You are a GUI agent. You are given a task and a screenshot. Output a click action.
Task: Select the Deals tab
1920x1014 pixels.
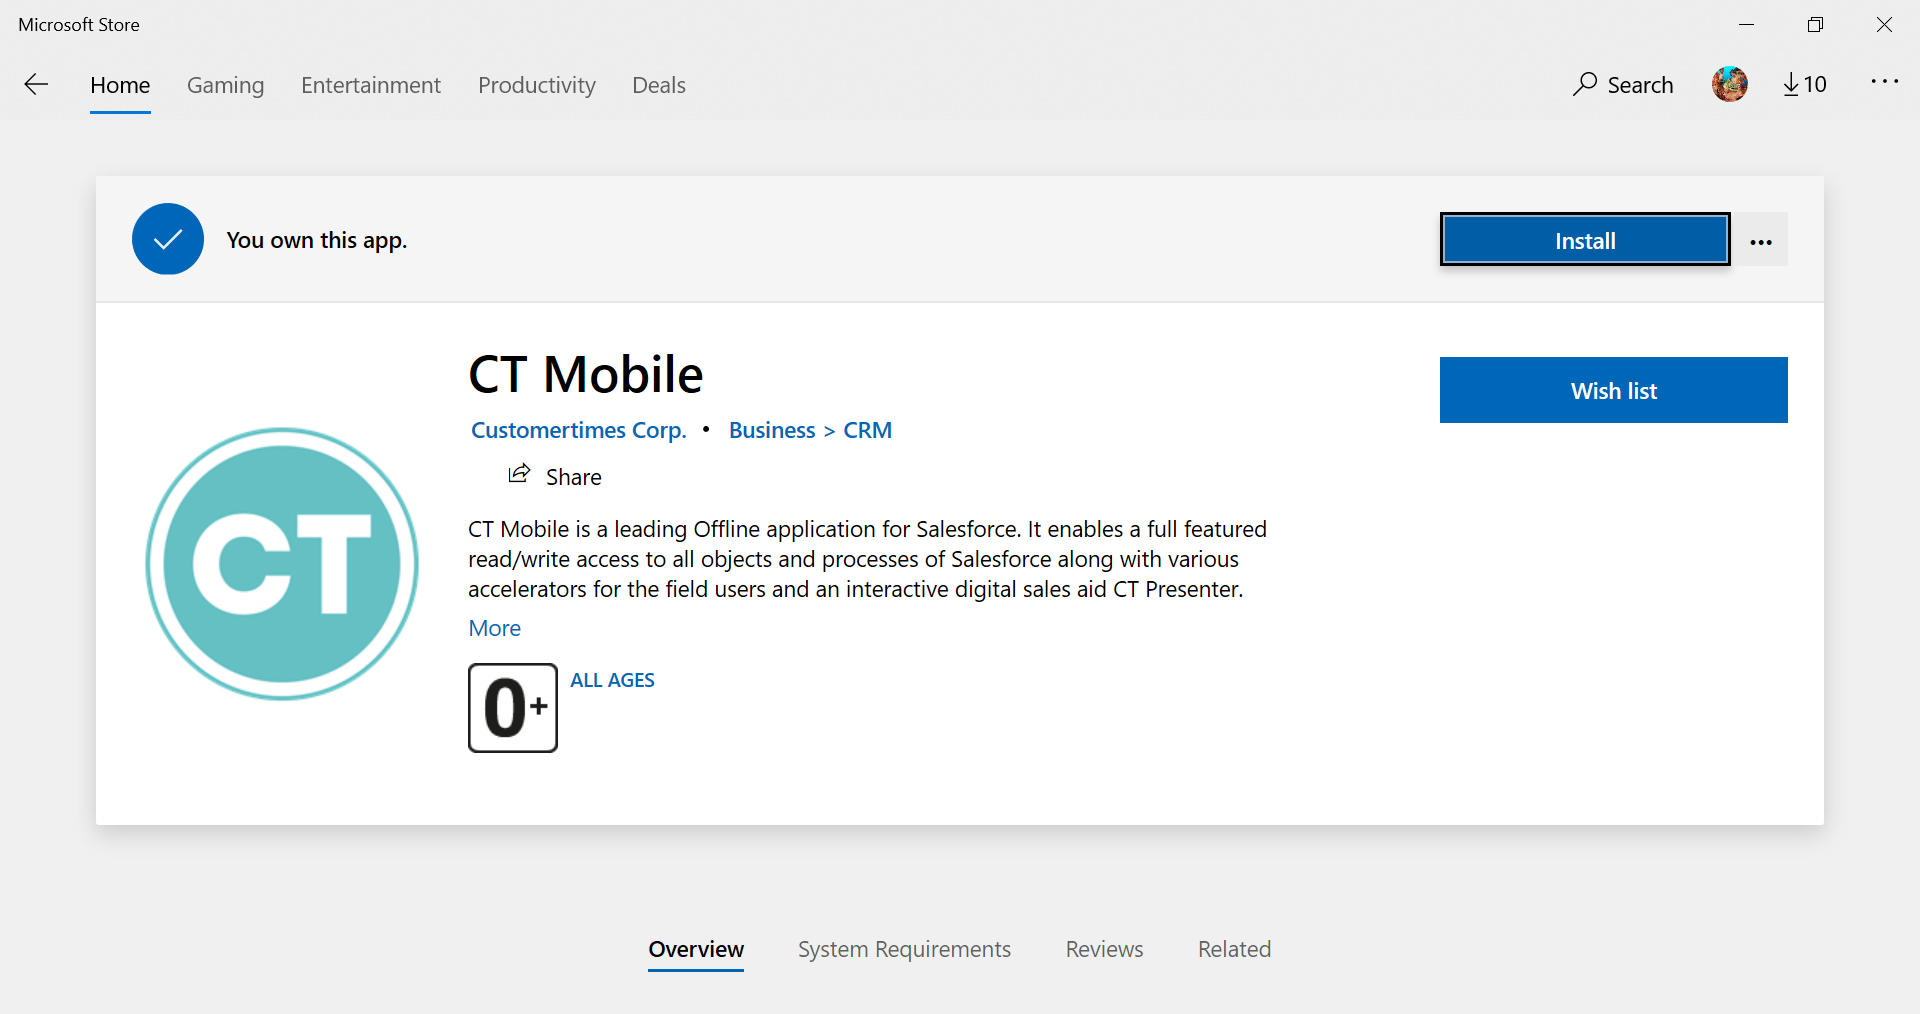point(658,85)
